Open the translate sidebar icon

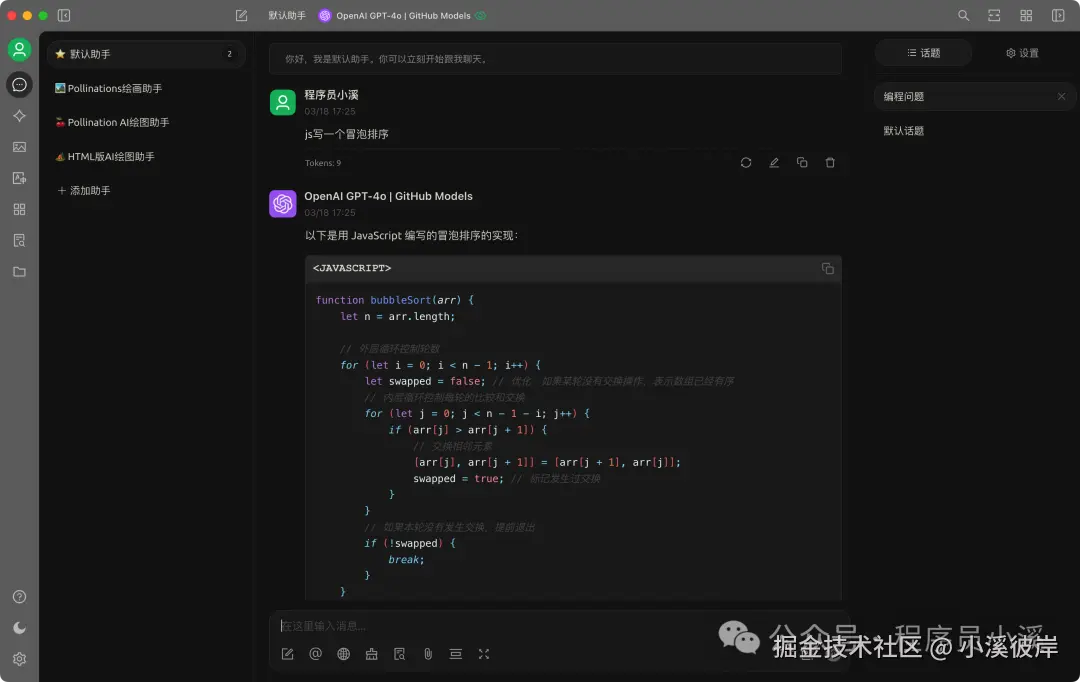(19, 178)
